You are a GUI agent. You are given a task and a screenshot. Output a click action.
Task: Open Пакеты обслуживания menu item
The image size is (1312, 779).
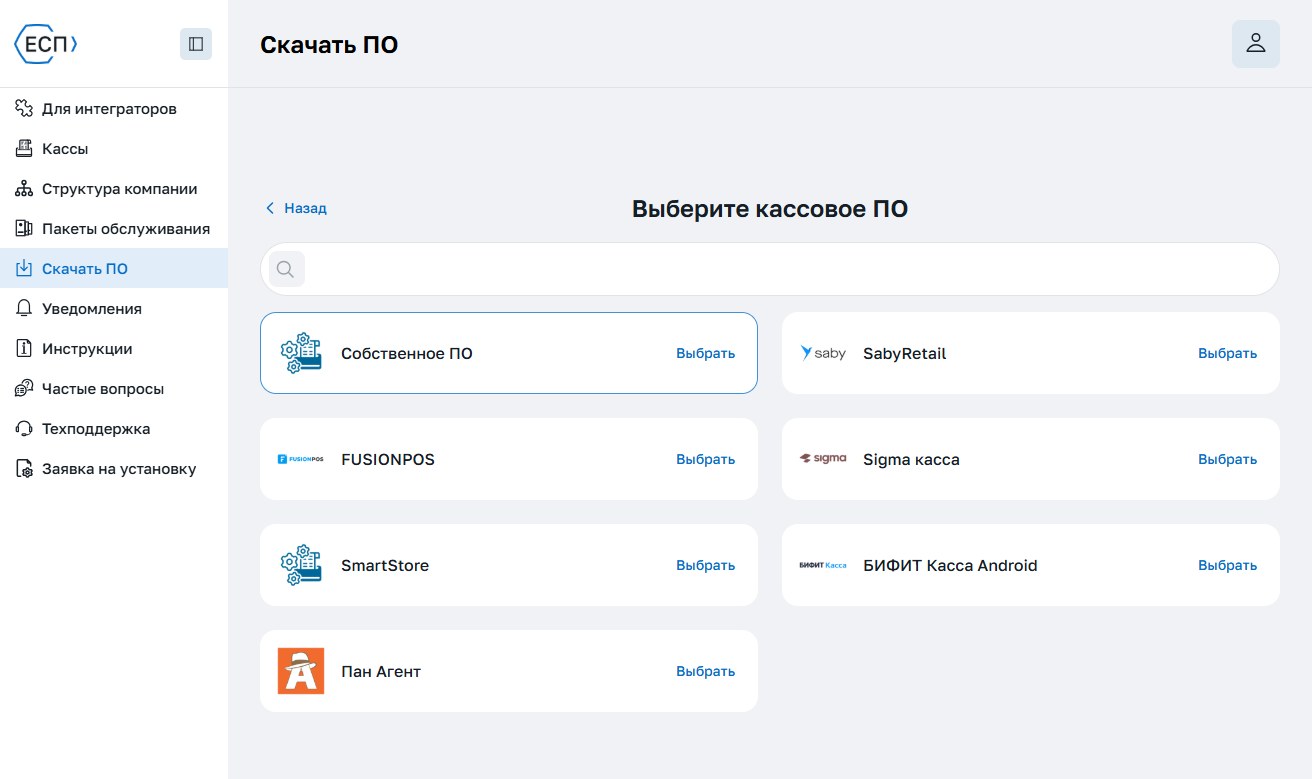[x=114, y=228]
